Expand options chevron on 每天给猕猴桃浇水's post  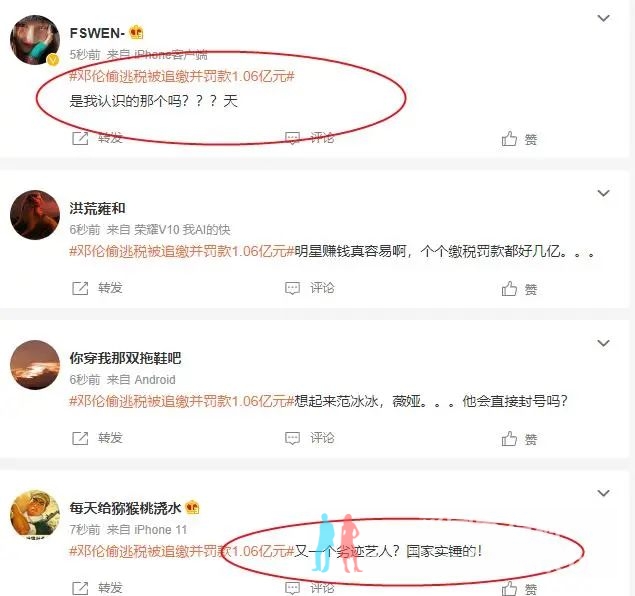pyautogui.click(x=603, y=493)
